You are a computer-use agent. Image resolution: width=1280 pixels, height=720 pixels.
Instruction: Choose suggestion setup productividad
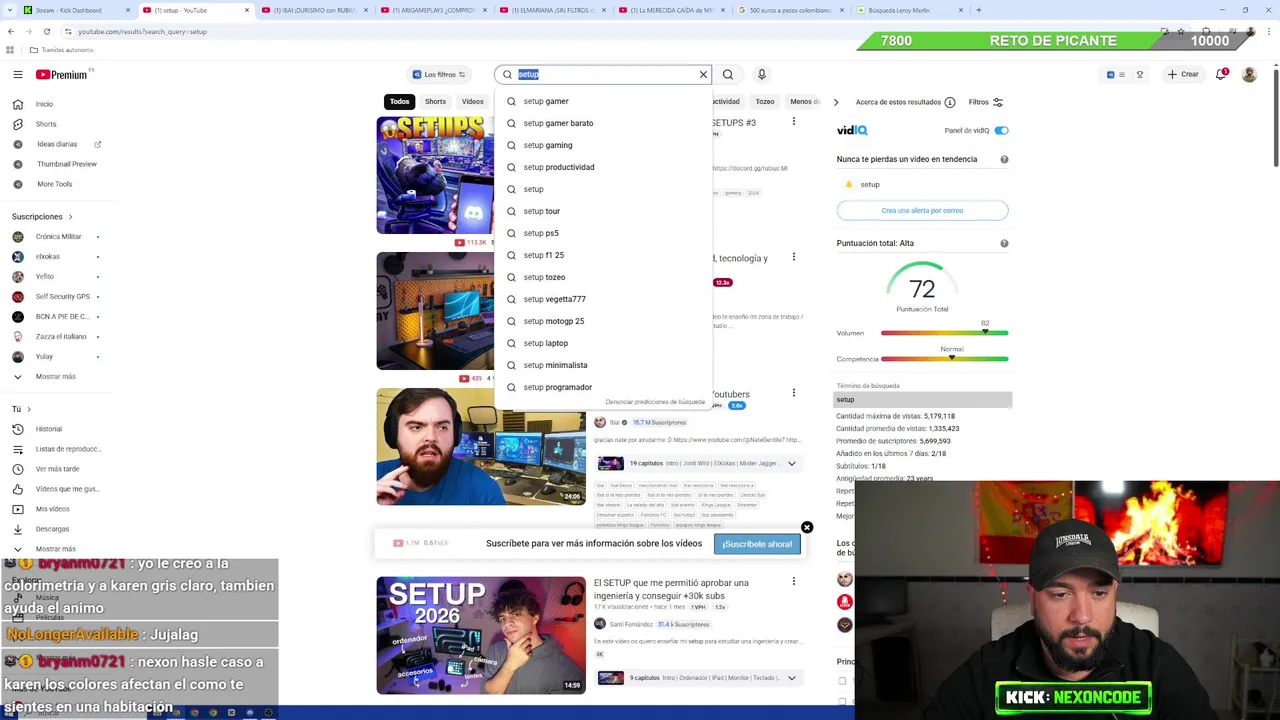603,167
